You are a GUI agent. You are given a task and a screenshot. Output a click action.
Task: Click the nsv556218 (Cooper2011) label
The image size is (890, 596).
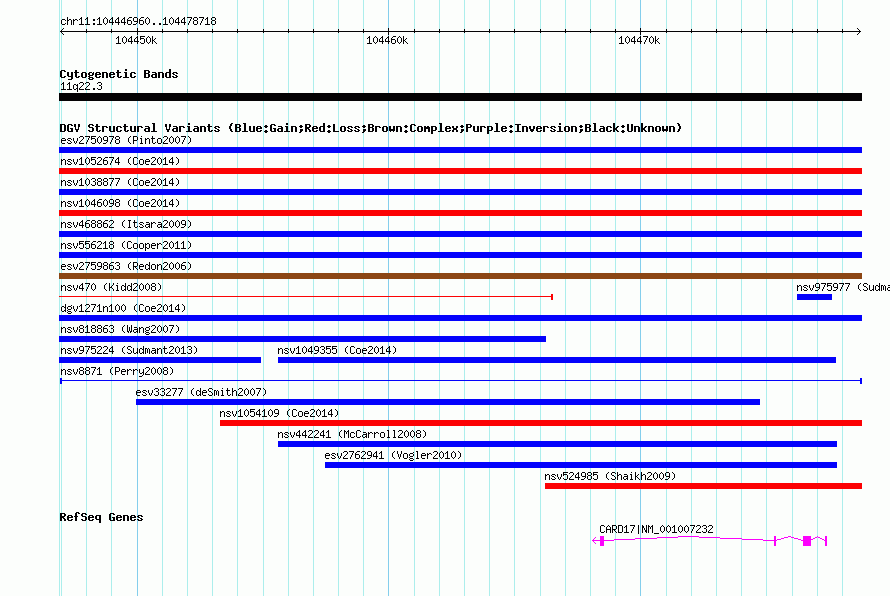[126, 245]
